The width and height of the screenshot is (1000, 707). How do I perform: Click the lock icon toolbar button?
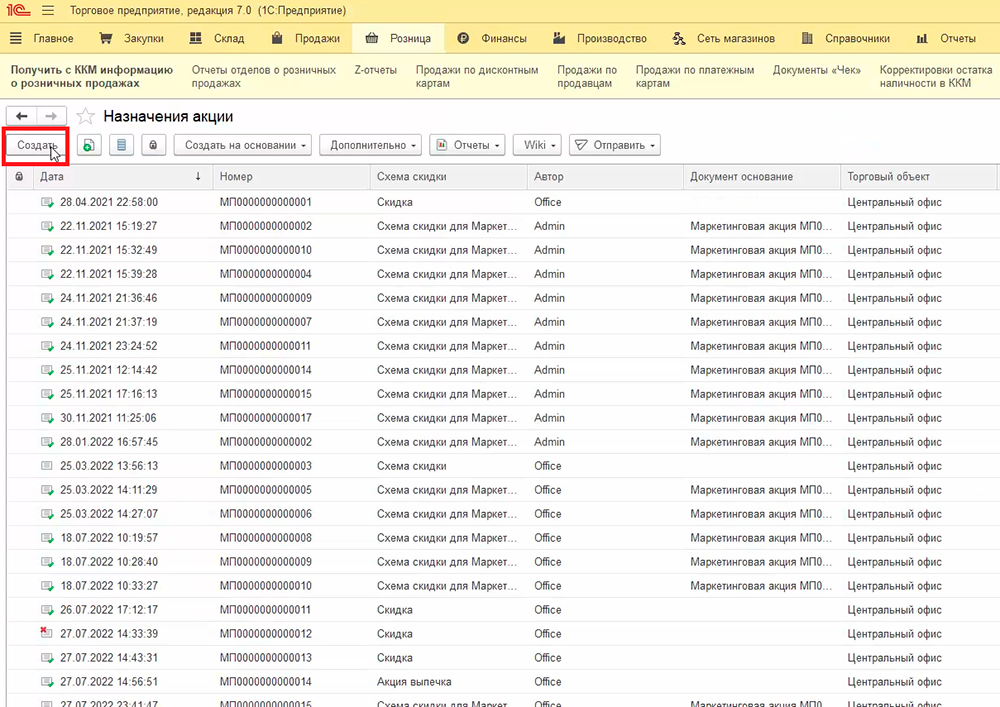tap(153, 145)
